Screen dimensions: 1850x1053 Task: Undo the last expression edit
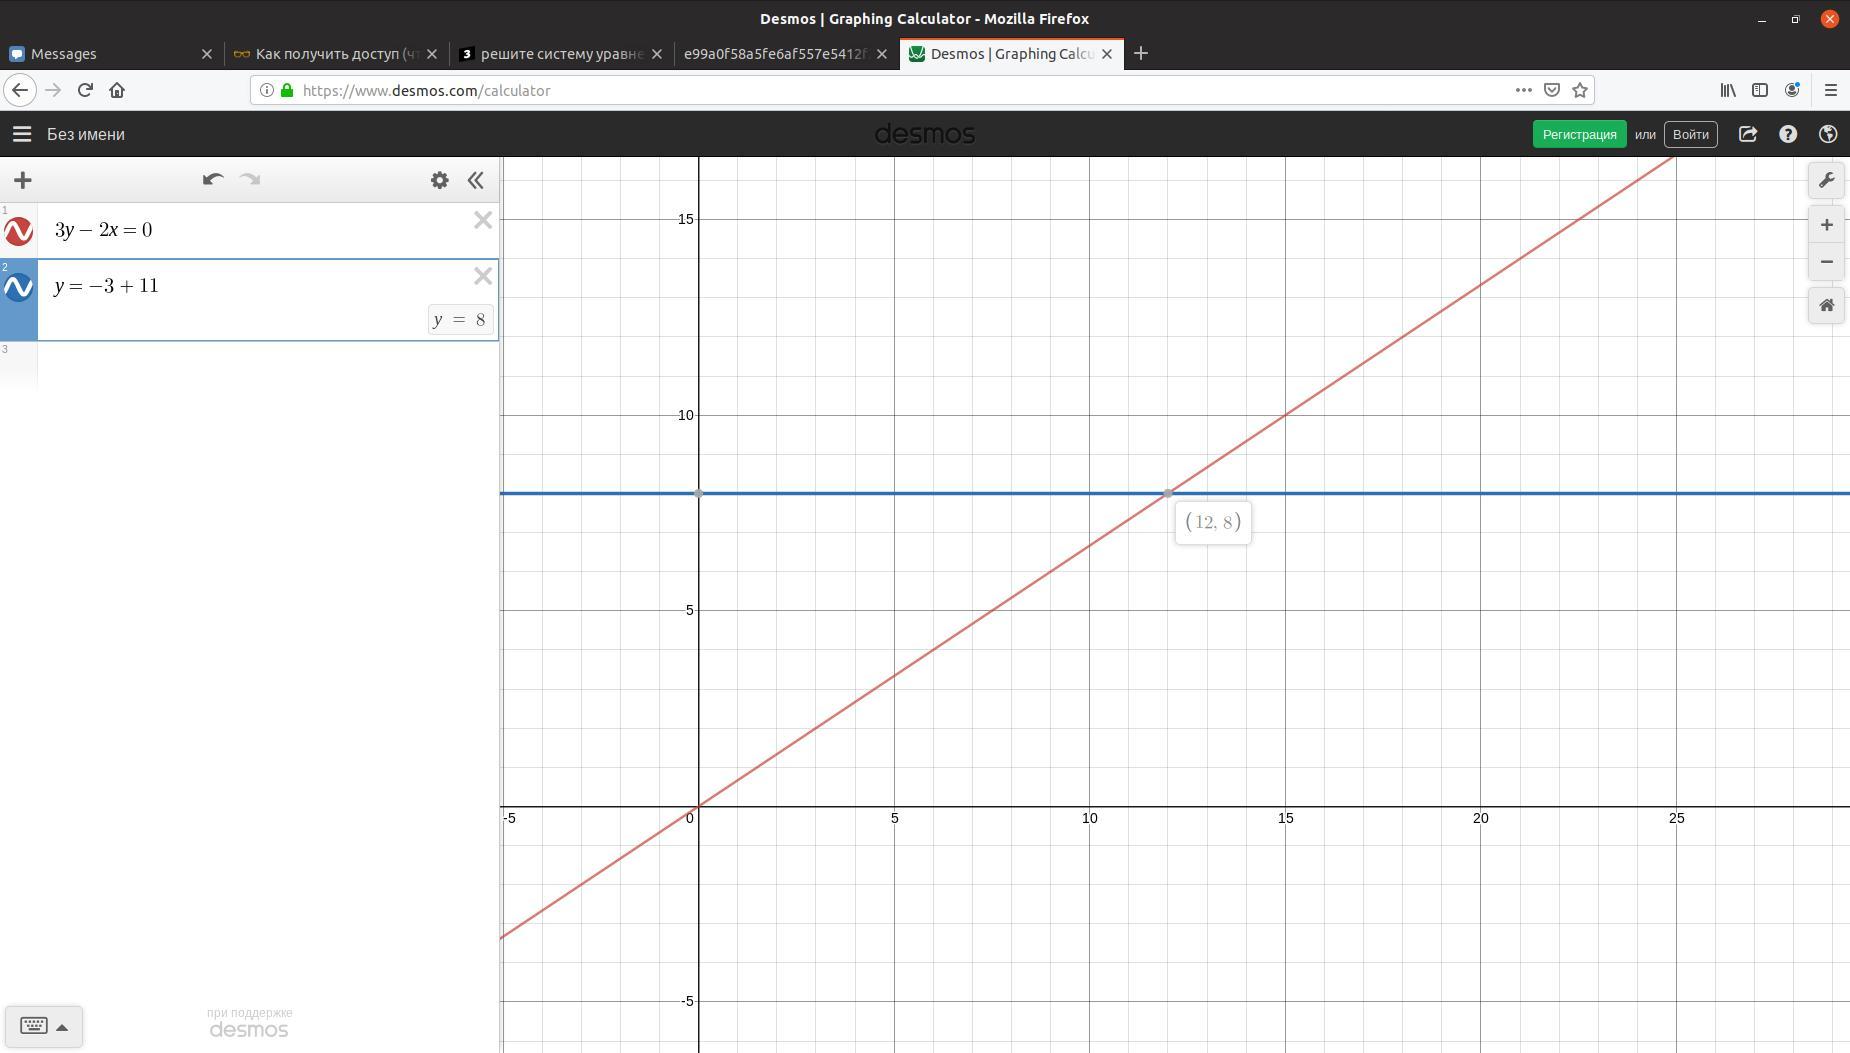(x=212, y=180)
